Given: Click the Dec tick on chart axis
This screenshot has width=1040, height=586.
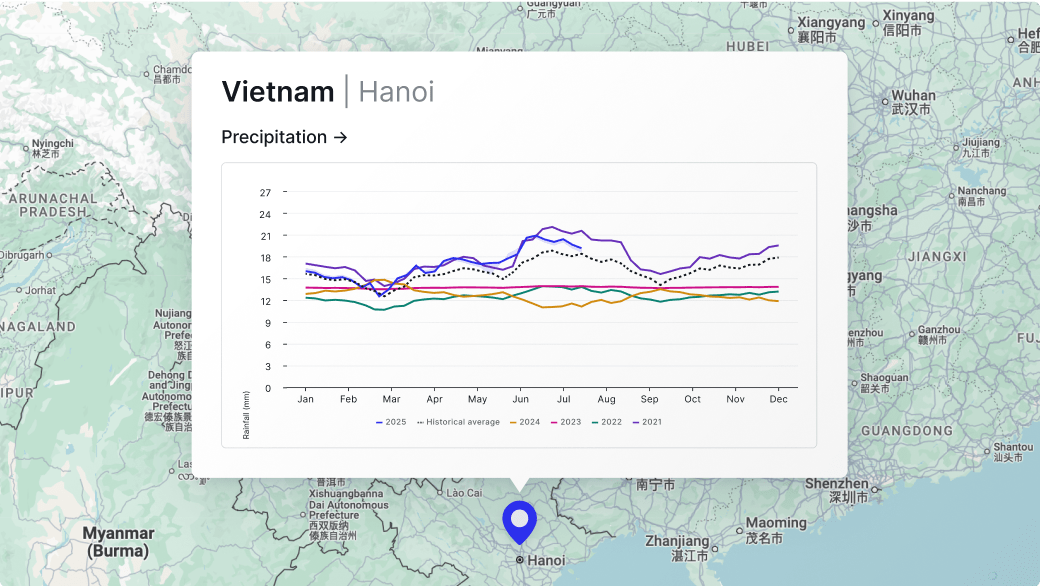Looking at the screenshot, I should [x=778, y=399].
